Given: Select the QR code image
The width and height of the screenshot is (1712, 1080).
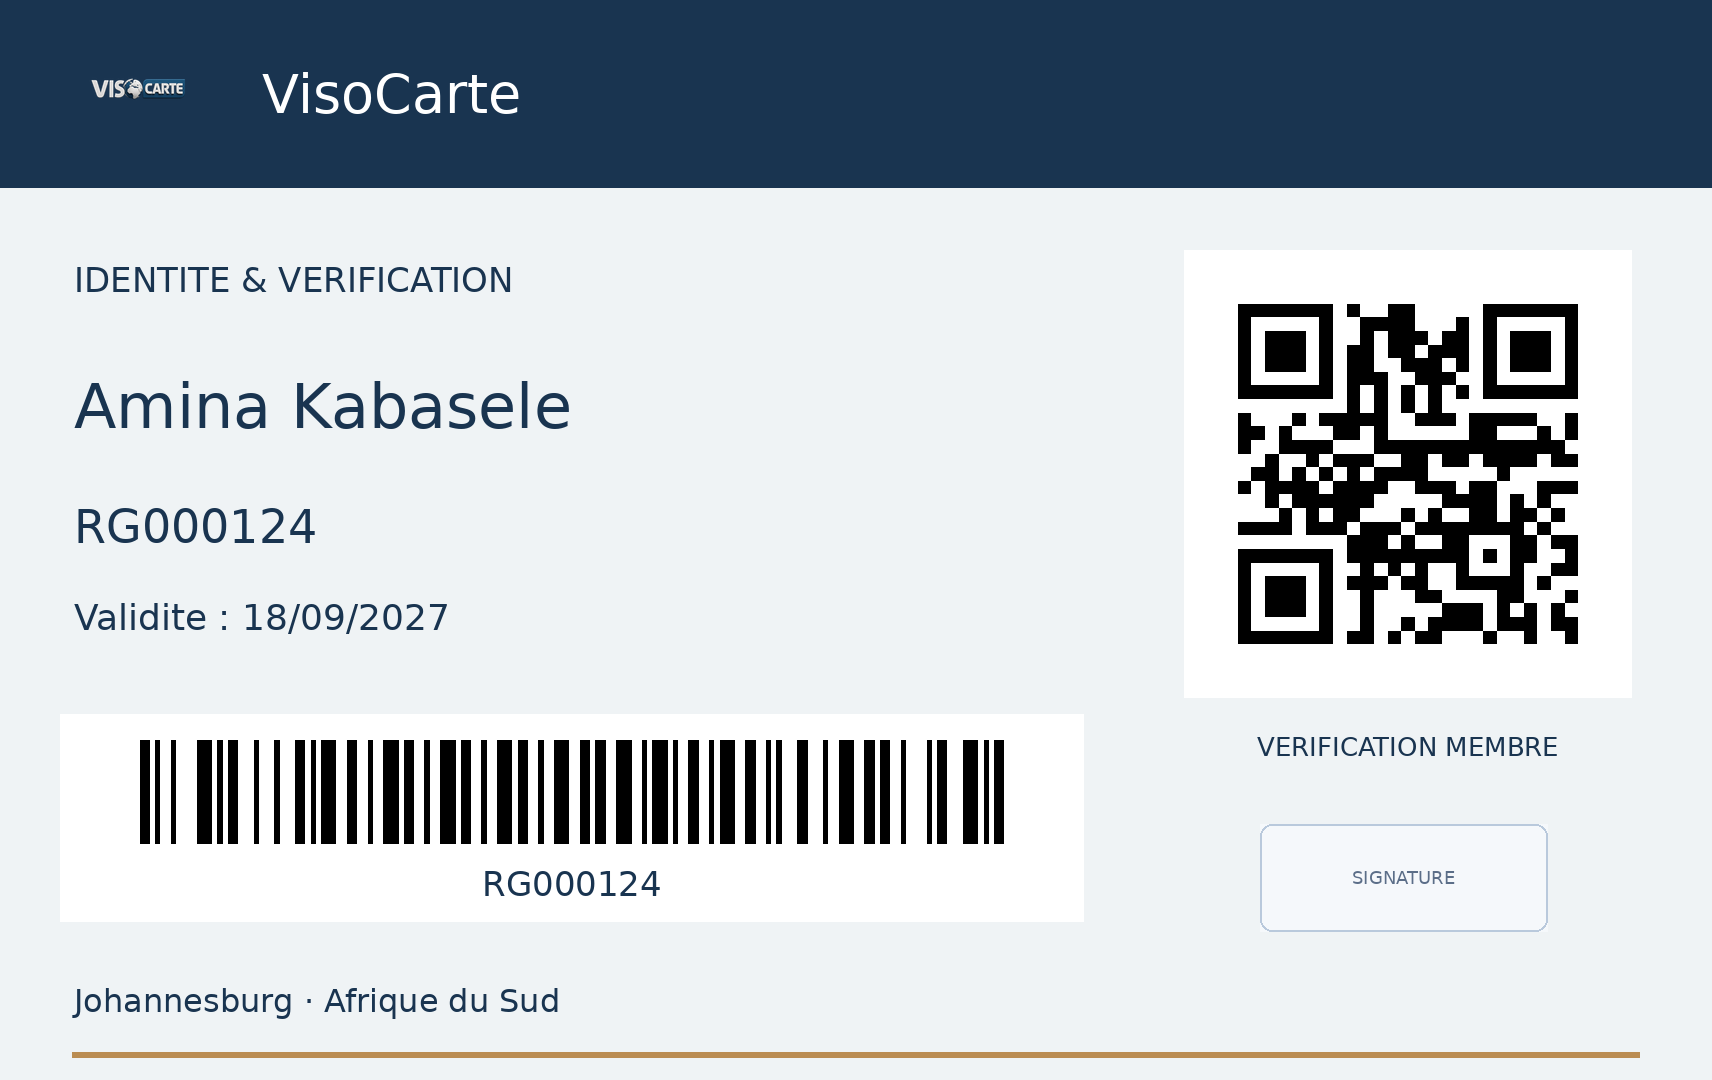Looking at the screenshot, I should click(1407, 474).
